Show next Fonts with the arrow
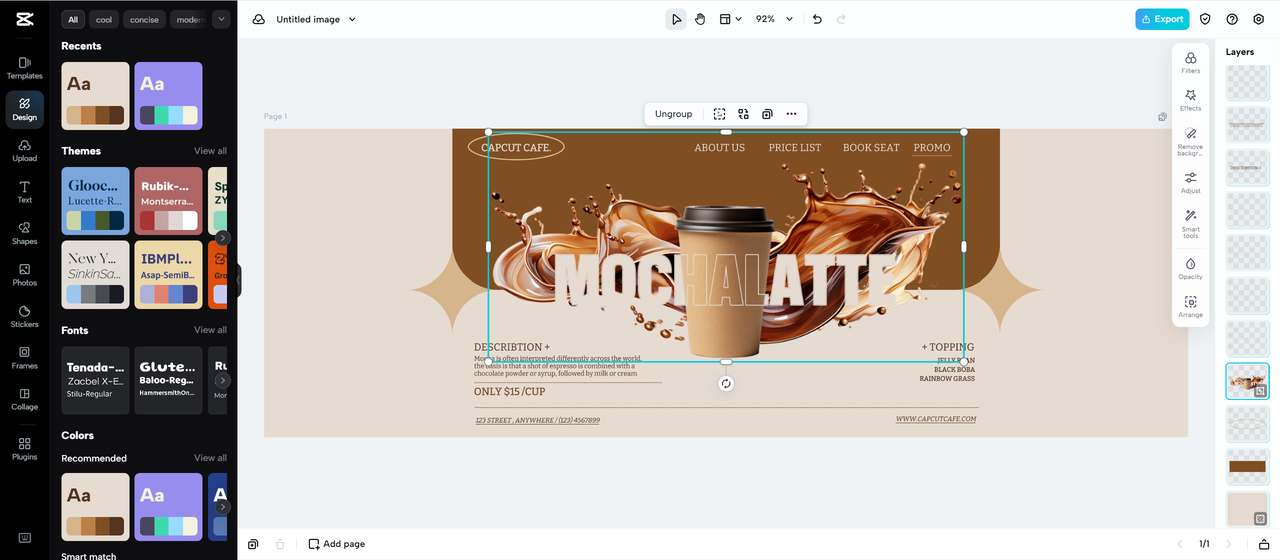 coord(222,381)
